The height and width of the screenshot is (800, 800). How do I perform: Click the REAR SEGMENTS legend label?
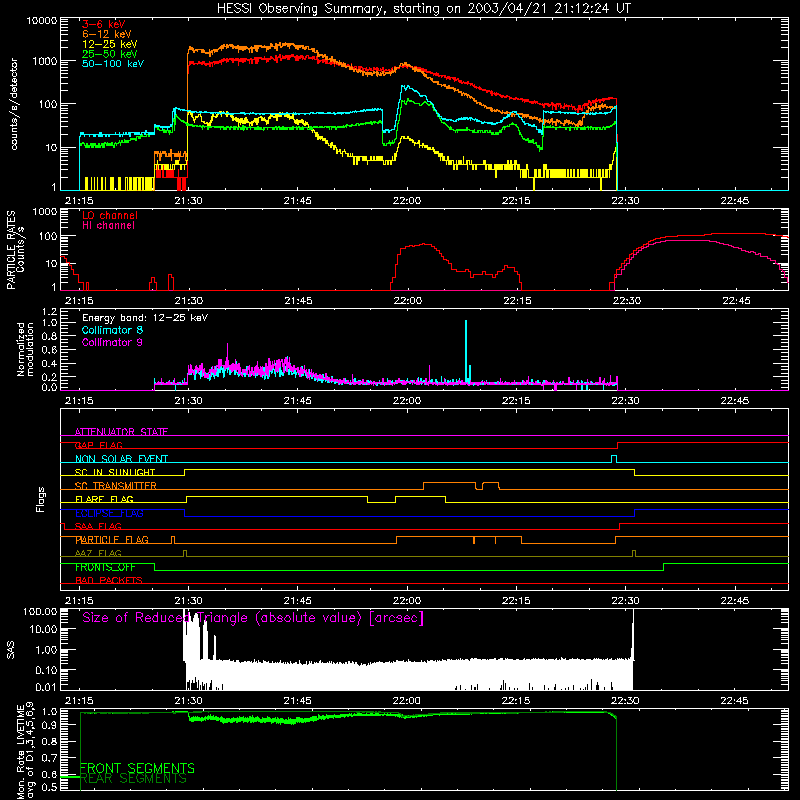(134, 779)
